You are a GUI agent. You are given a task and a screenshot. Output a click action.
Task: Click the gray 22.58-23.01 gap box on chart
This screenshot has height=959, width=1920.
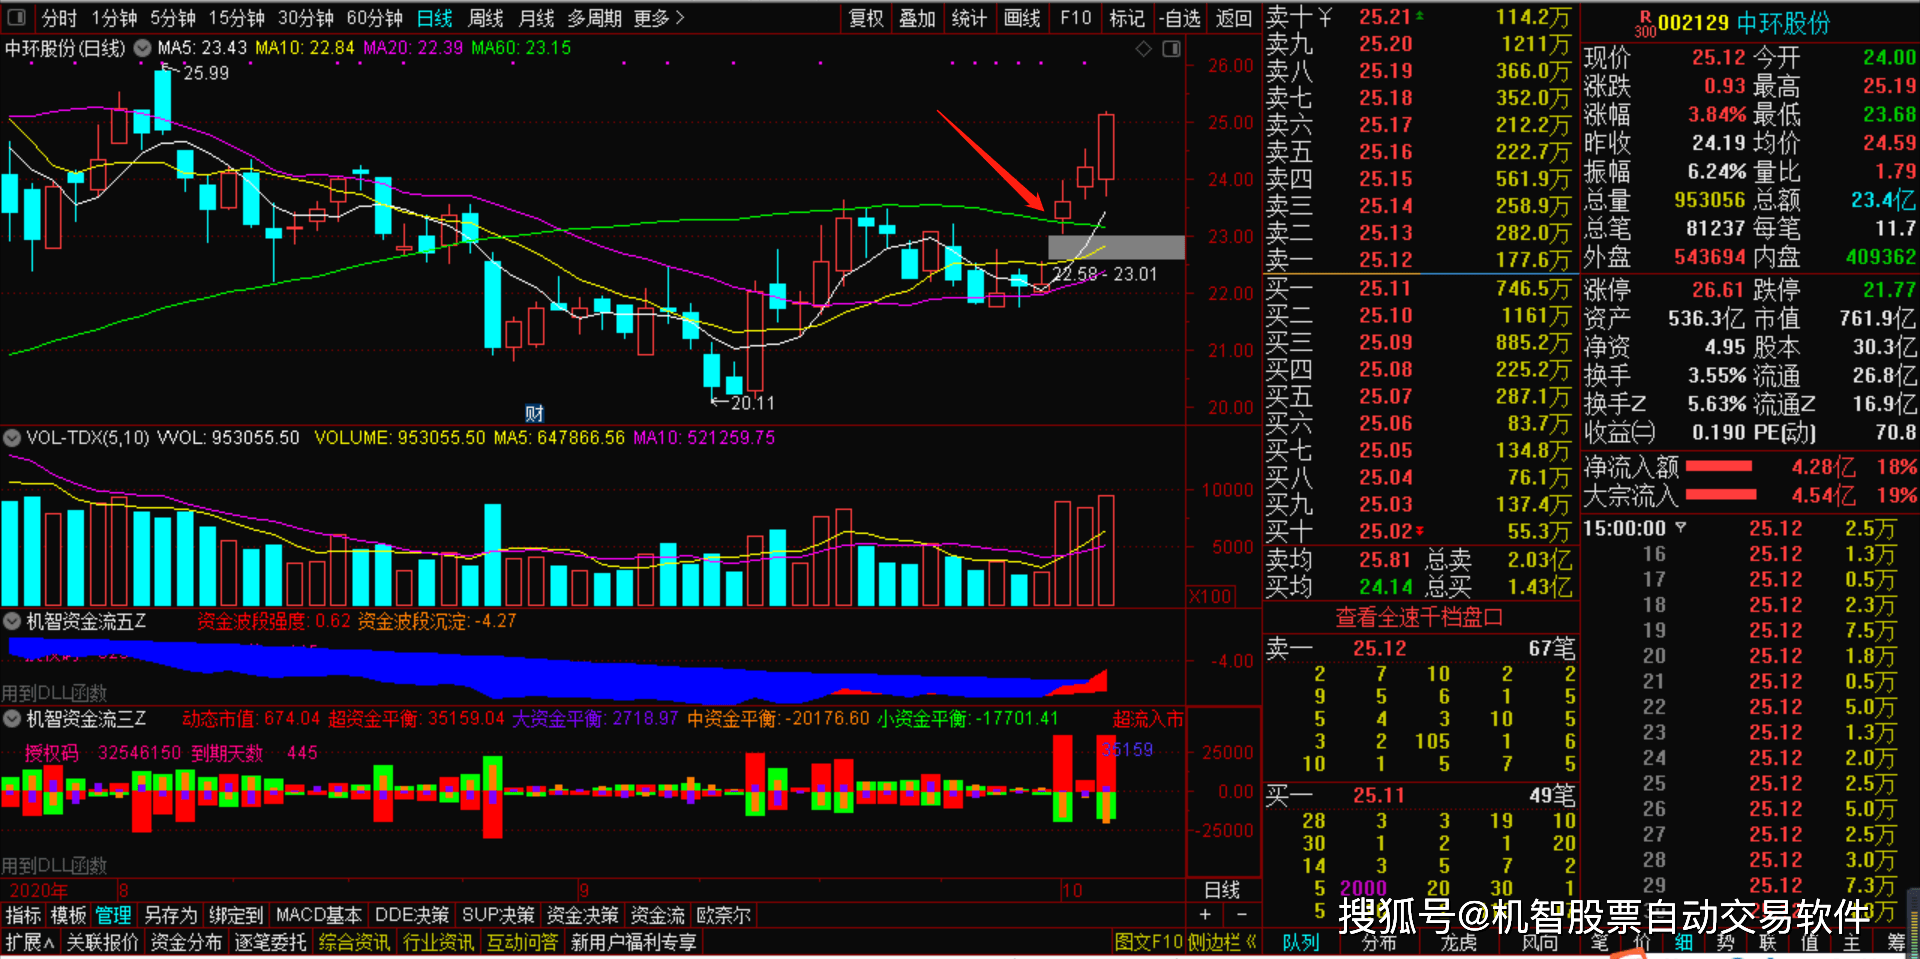coord(1116,247)
